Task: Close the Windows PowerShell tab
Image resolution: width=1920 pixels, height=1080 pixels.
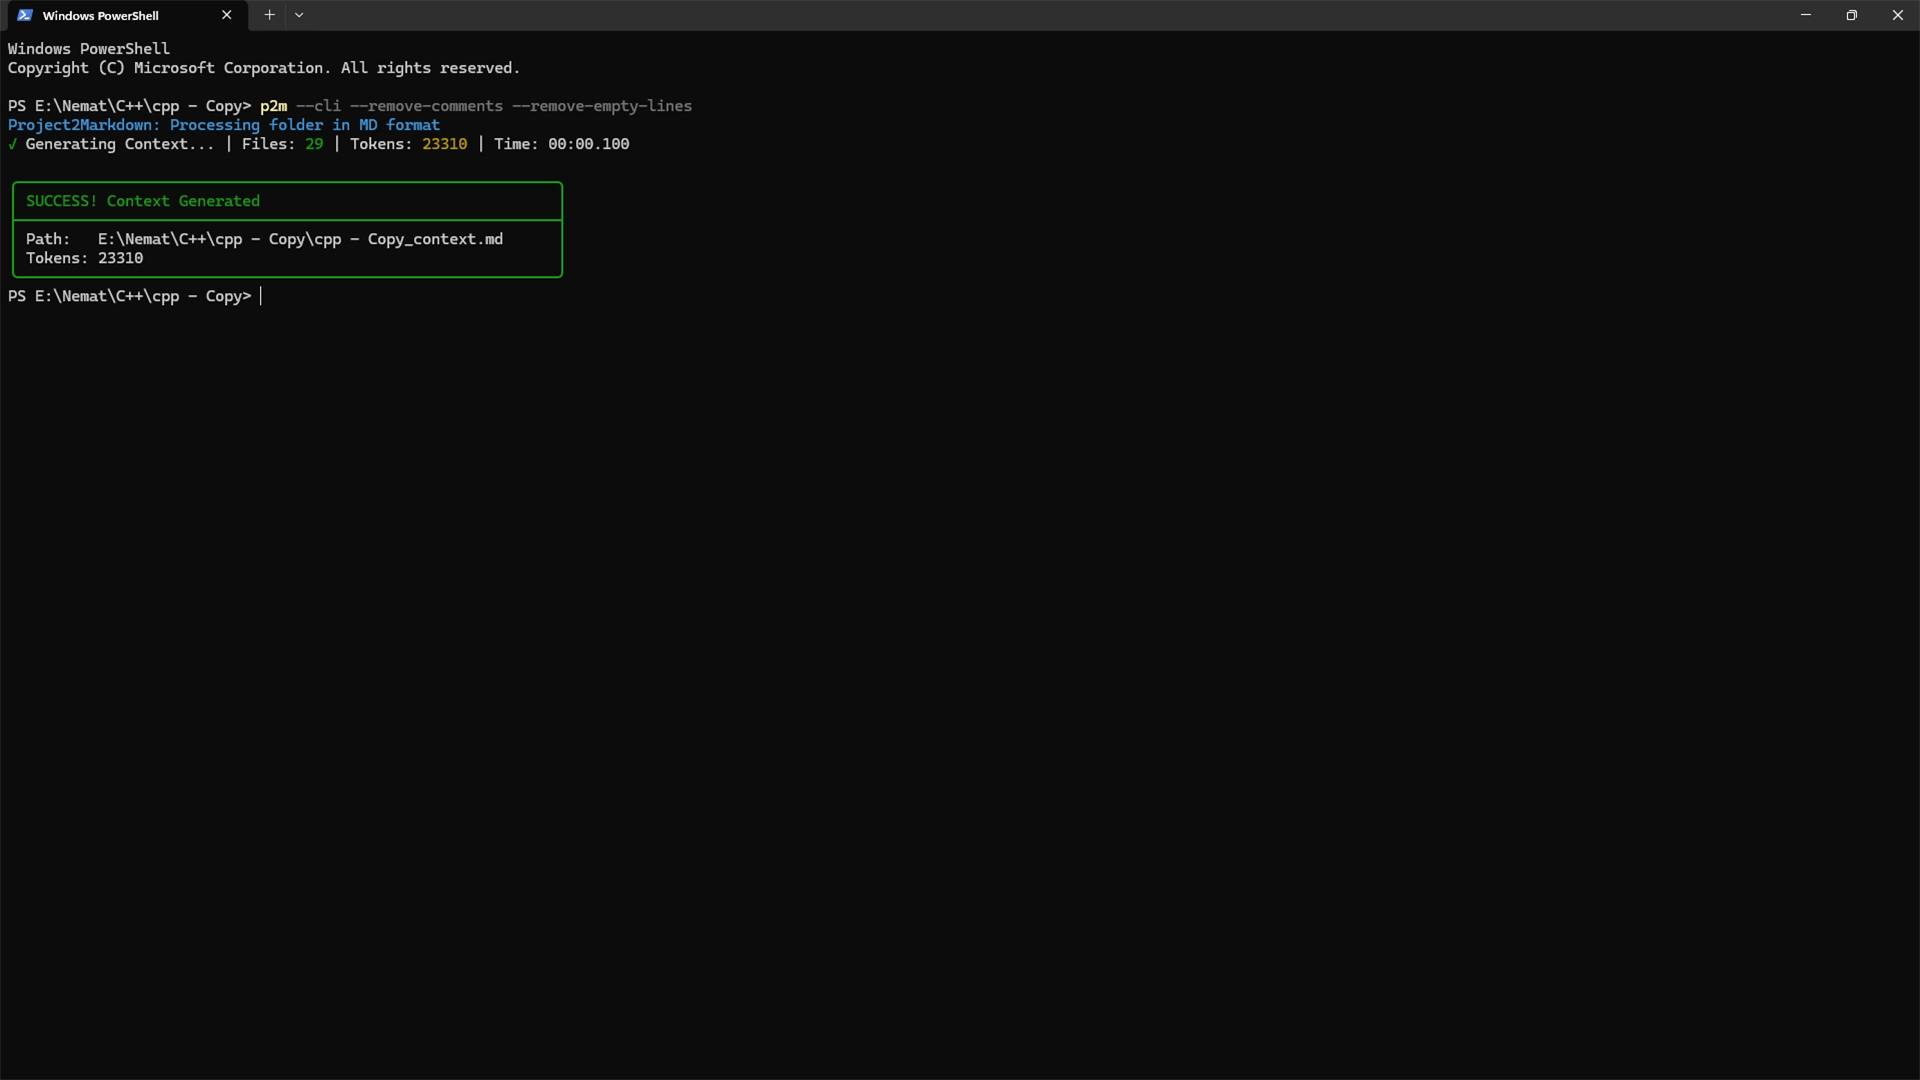Action: 227,15
